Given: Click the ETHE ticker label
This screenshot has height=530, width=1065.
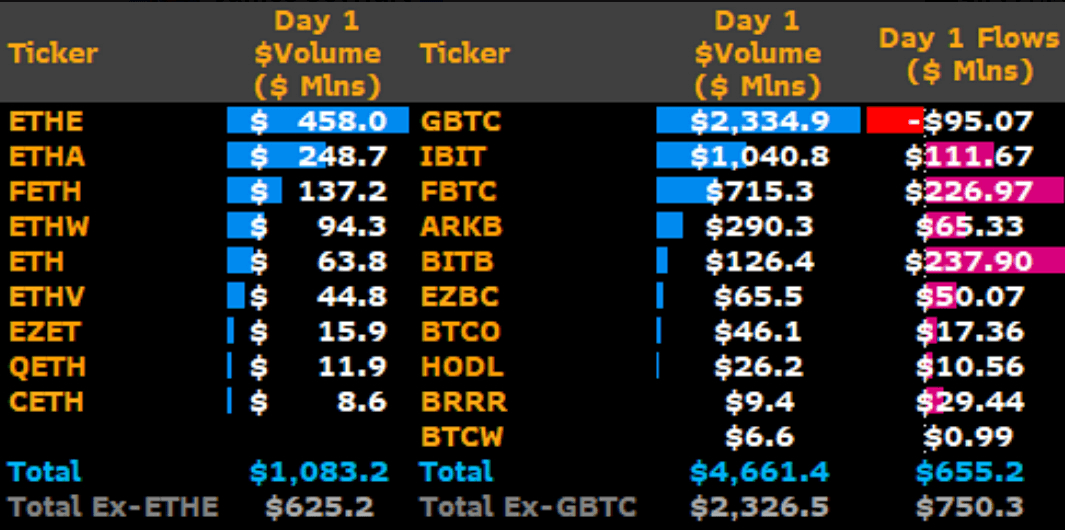Looking at the screenshot, I should [x=46, y=122].
